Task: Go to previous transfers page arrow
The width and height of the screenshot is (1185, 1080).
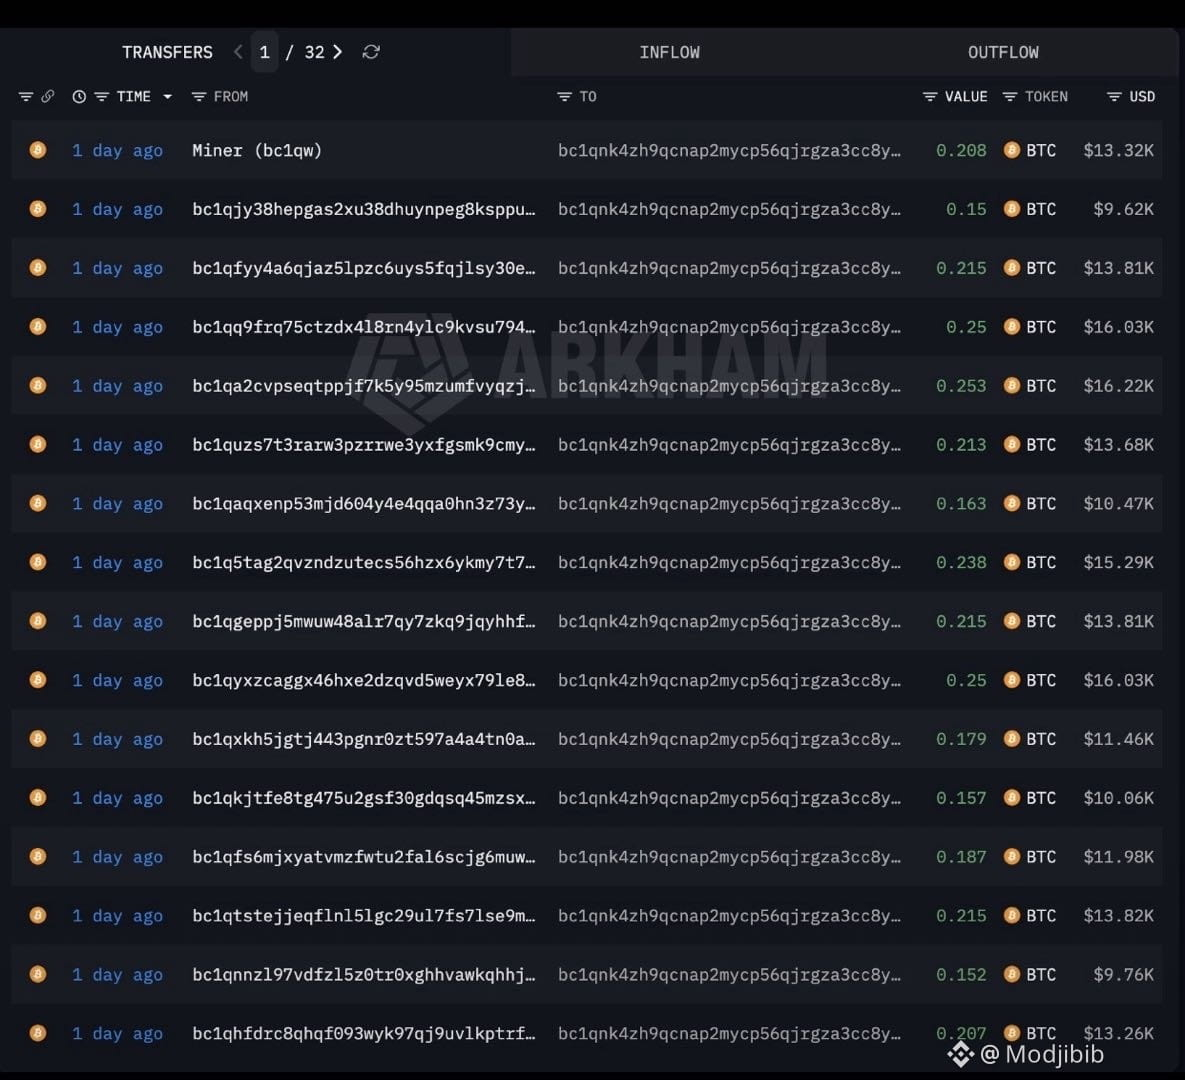Action: [238, 52]
